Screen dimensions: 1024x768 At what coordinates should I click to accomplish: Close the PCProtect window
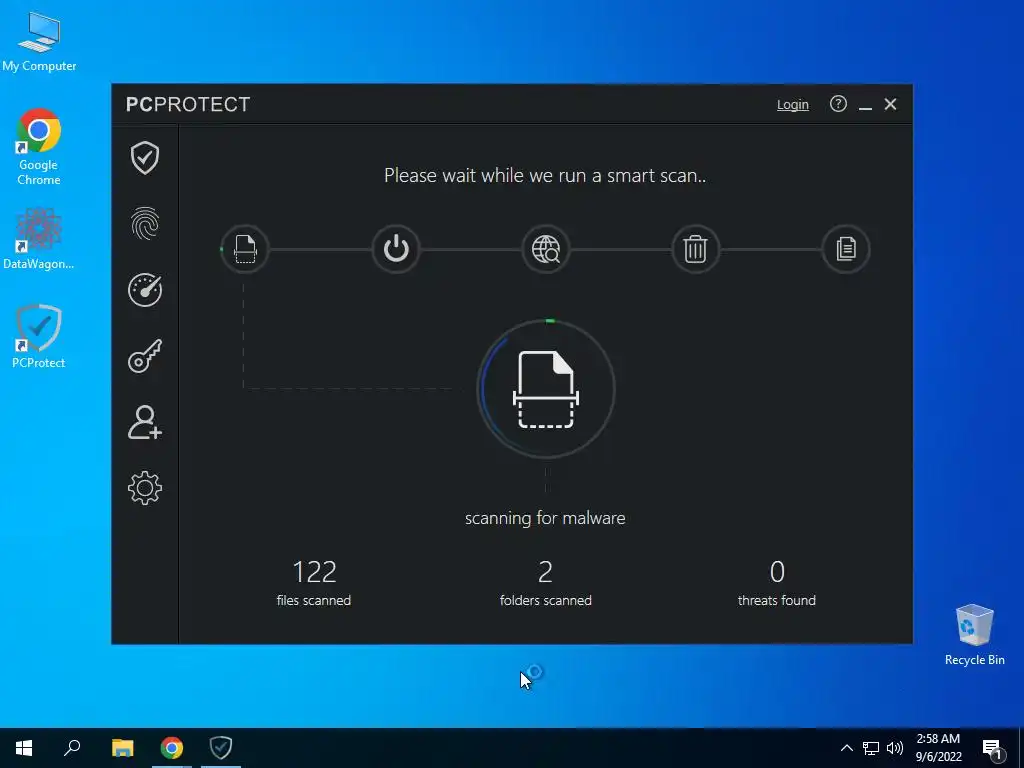point(890,104)
